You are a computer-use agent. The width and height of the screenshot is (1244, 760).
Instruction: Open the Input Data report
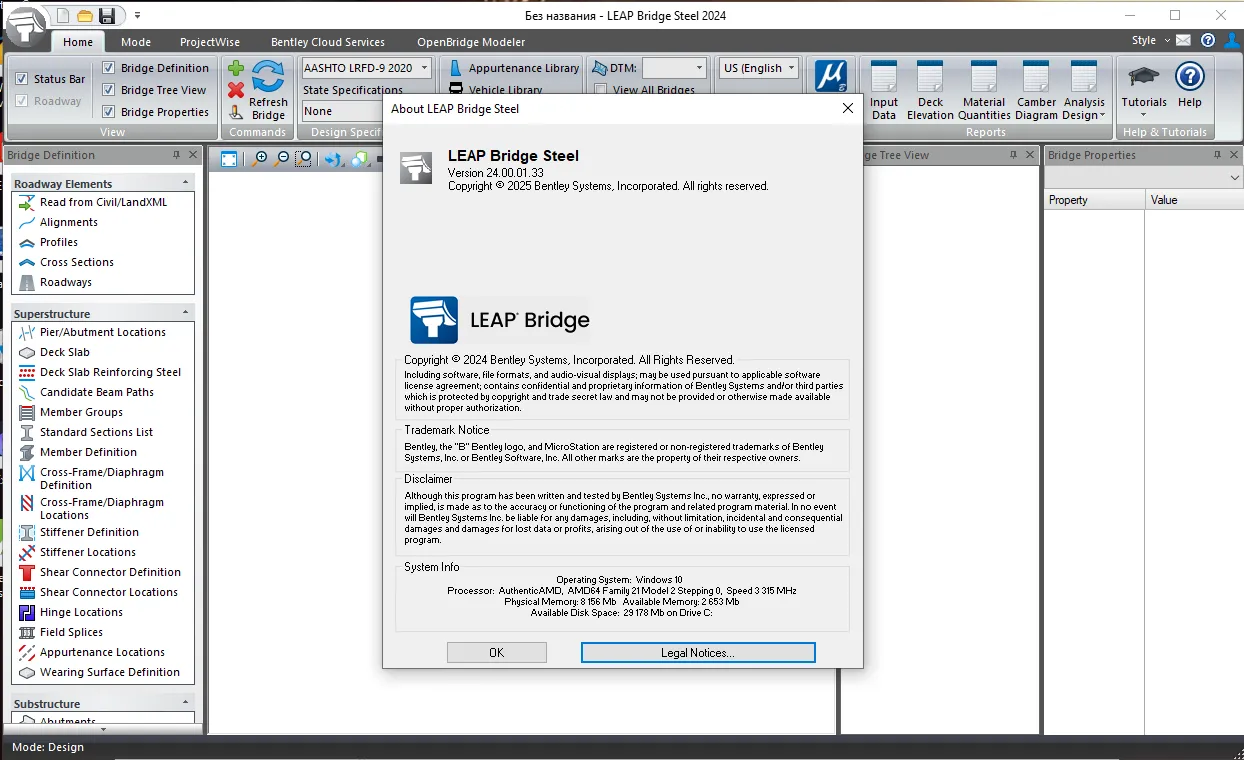coord(884,91)
